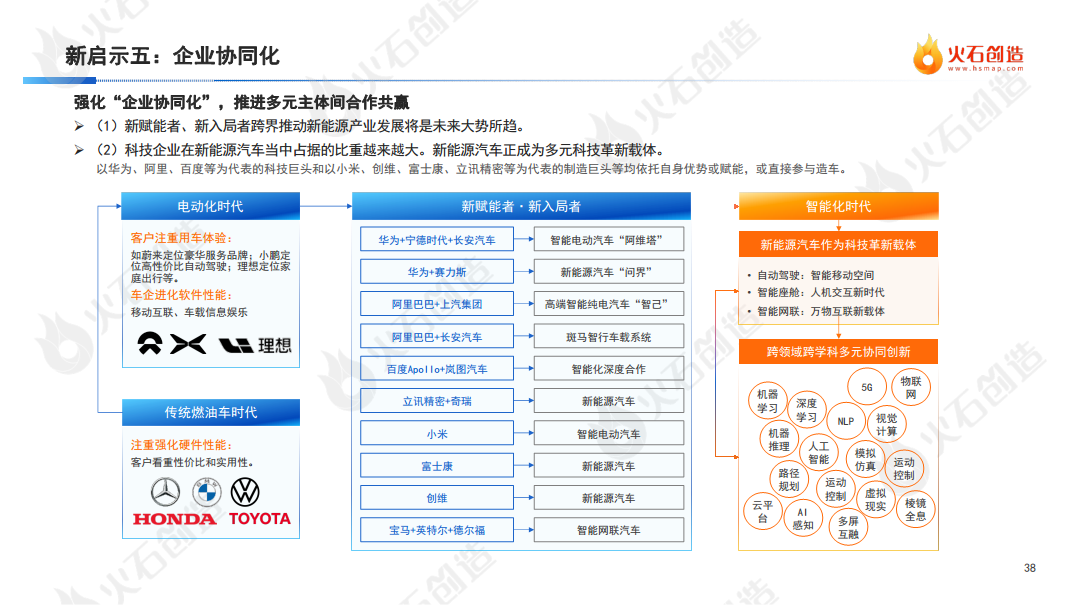Click the 富士康 box
This screenshot has height=605, width=1077.
tap(437, 466)
